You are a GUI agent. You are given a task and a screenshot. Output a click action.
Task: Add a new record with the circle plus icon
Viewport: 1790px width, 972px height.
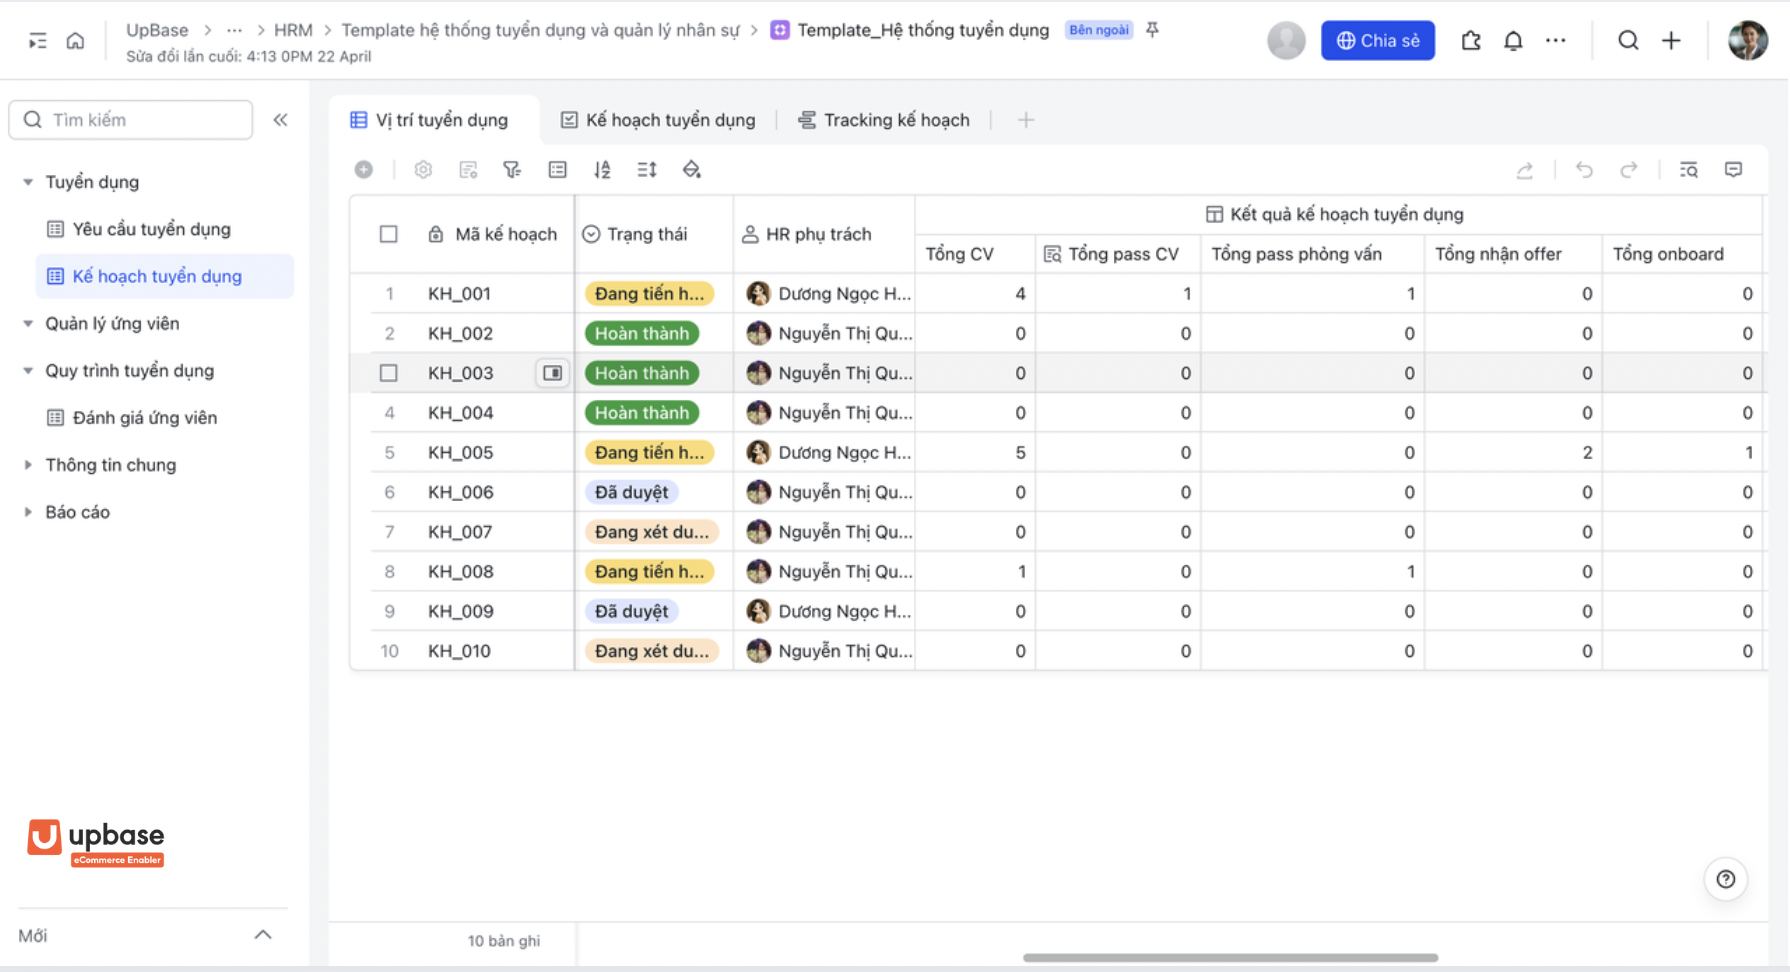pyautogui.click(x=364, y=170)
